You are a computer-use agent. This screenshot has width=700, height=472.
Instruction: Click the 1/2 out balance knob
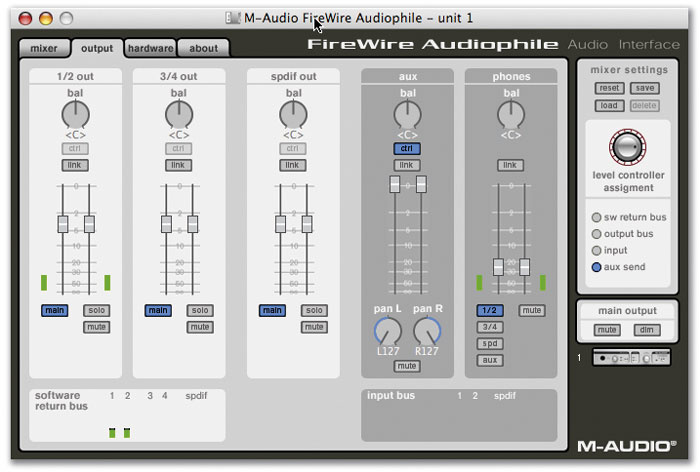point(75,114)
